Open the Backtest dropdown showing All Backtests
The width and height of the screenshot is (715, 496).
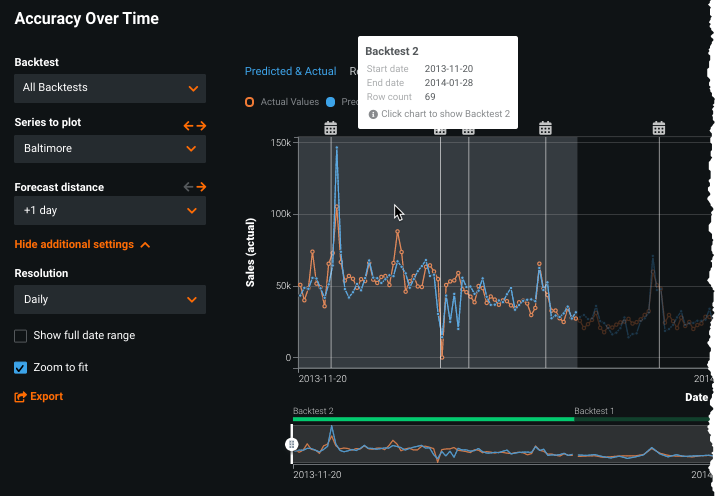(110, 88)
